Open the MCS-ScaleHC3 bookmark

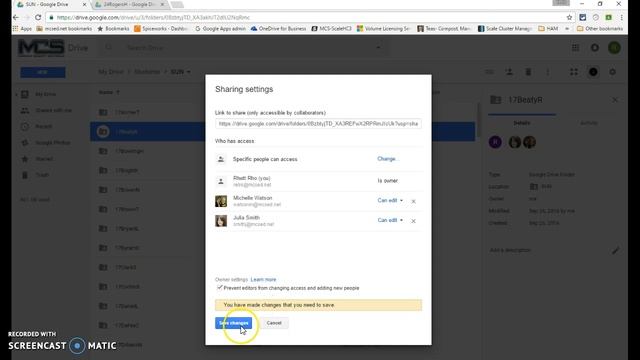click(x=331, y=29)
